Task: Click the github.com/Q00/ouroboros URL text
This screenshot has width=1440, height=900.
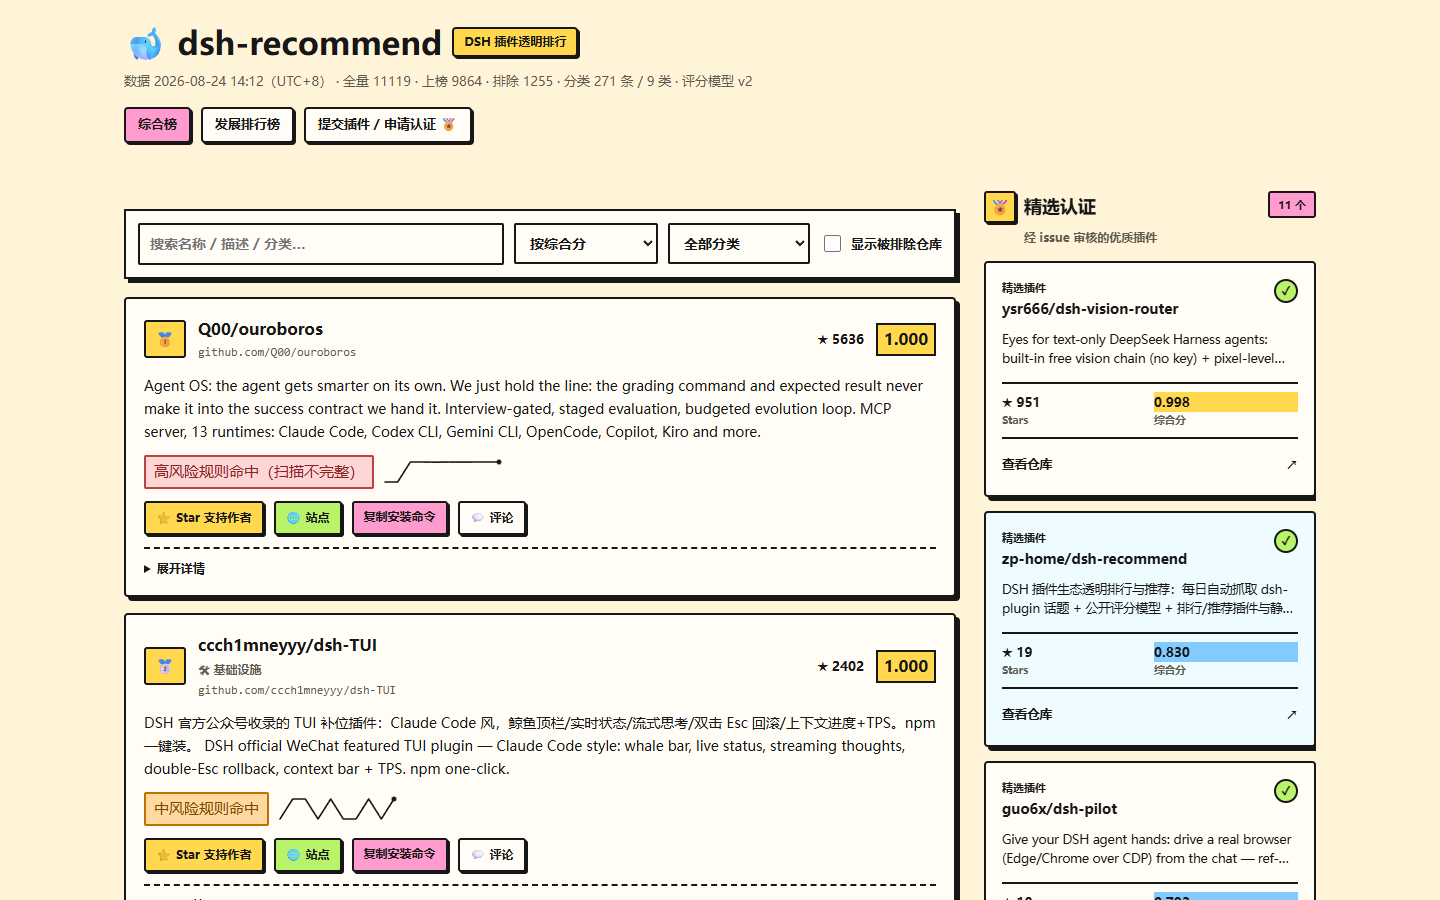Action: (x=277, y=352)
